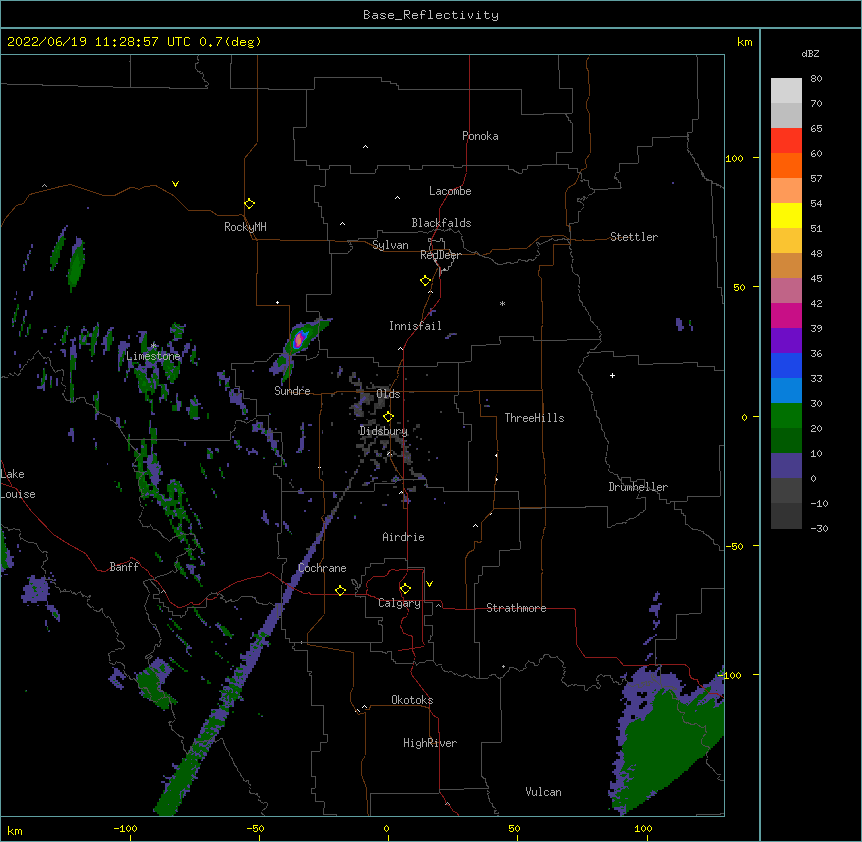Click the Limestone label

click(x=153, y=356)
